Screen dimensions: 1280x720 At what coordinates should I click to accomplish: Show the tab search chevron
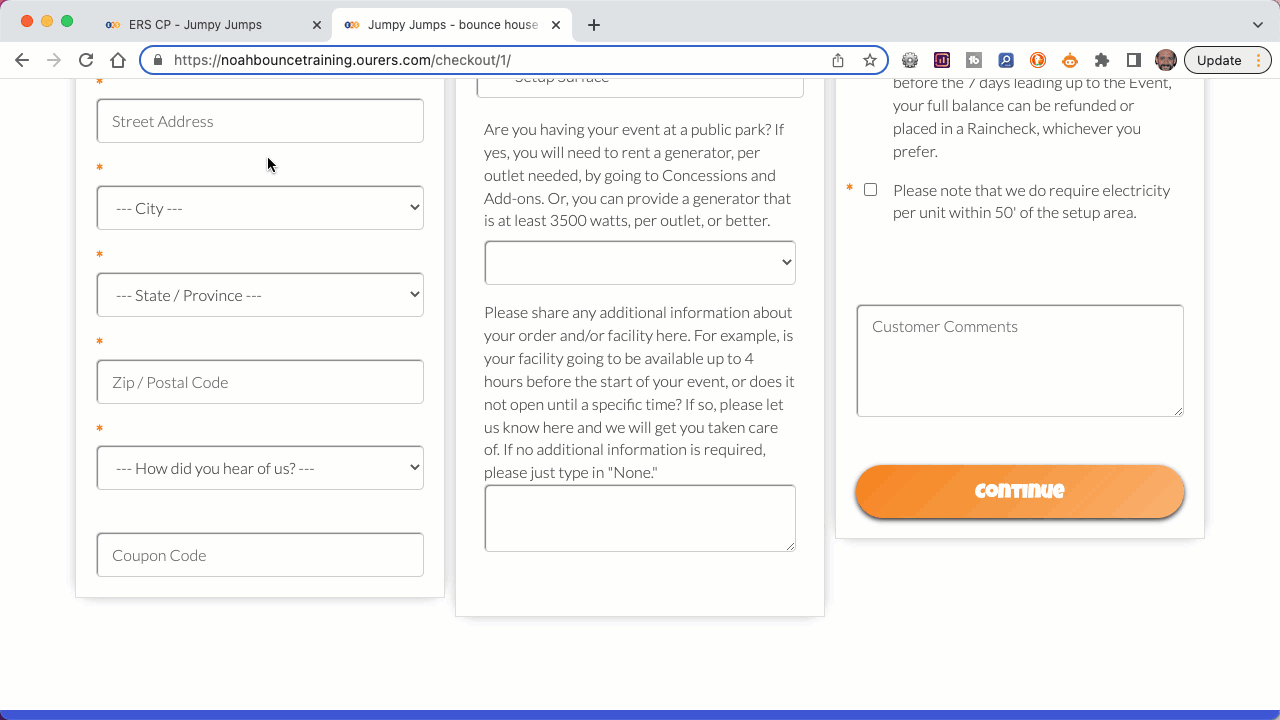(x=1258, y=25)
